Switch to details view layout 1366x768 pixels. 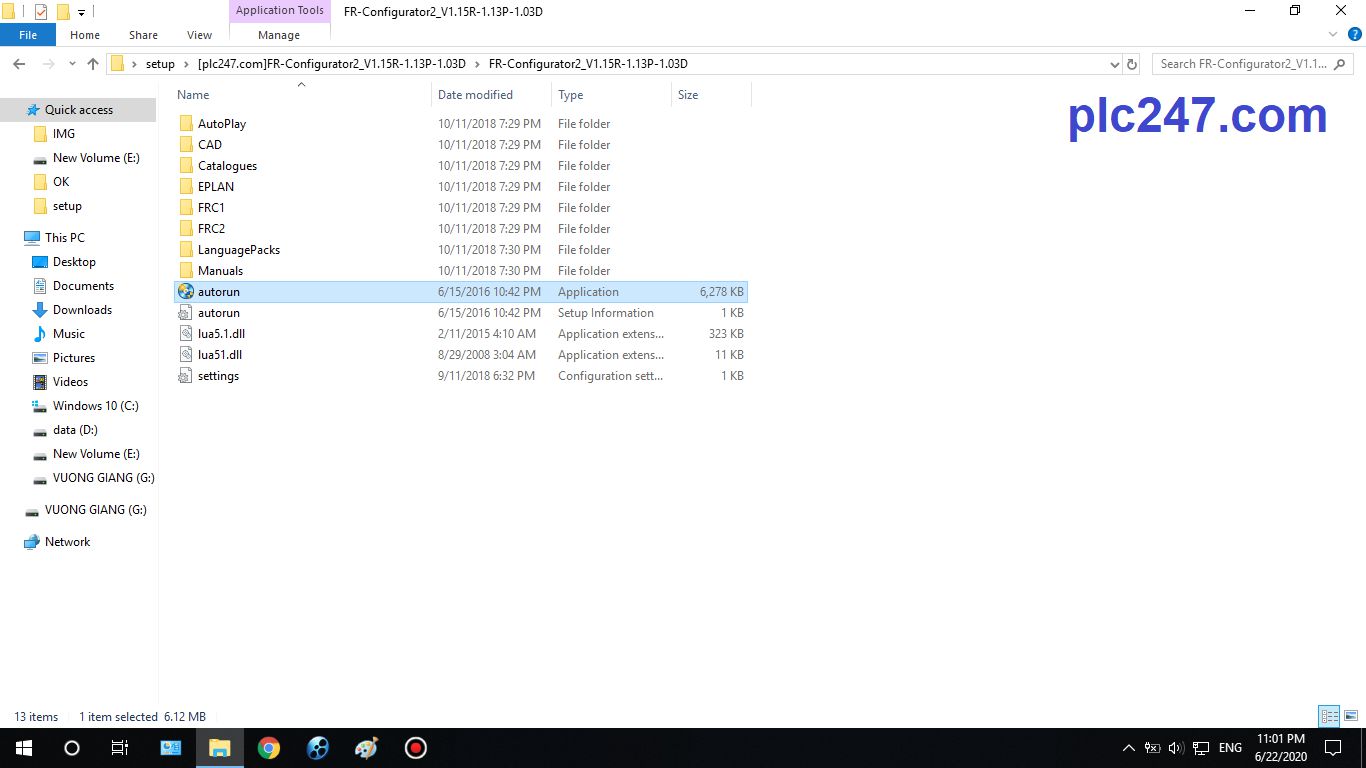tap(1329, 716)
